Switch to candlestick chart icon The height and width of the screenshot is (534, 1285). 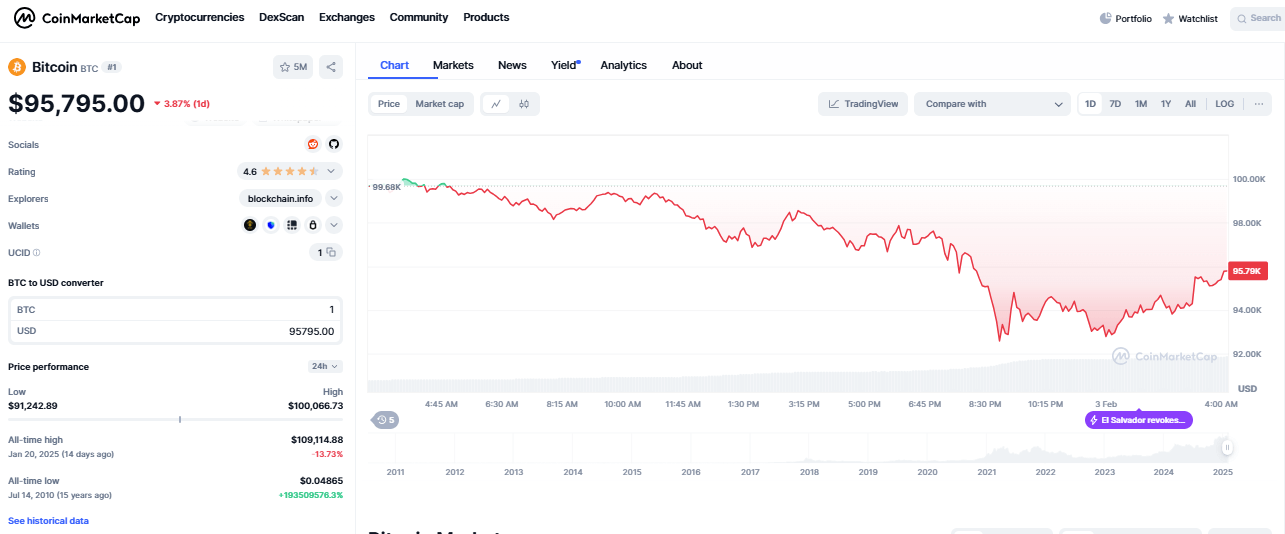[524, 104]
